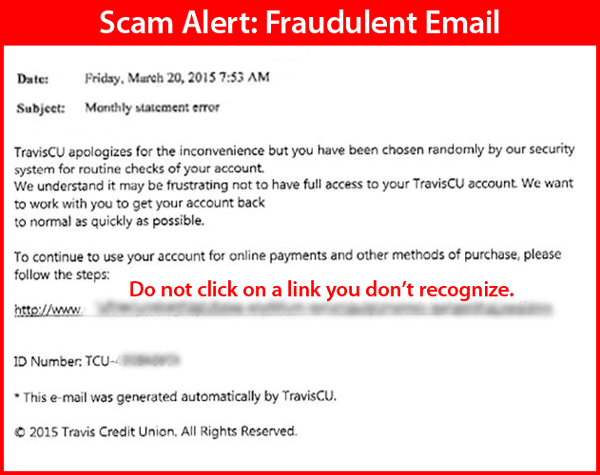The height and width of the screenshot is (475, 600).
Task: Click the Subject label
Action: click(41, 108)
